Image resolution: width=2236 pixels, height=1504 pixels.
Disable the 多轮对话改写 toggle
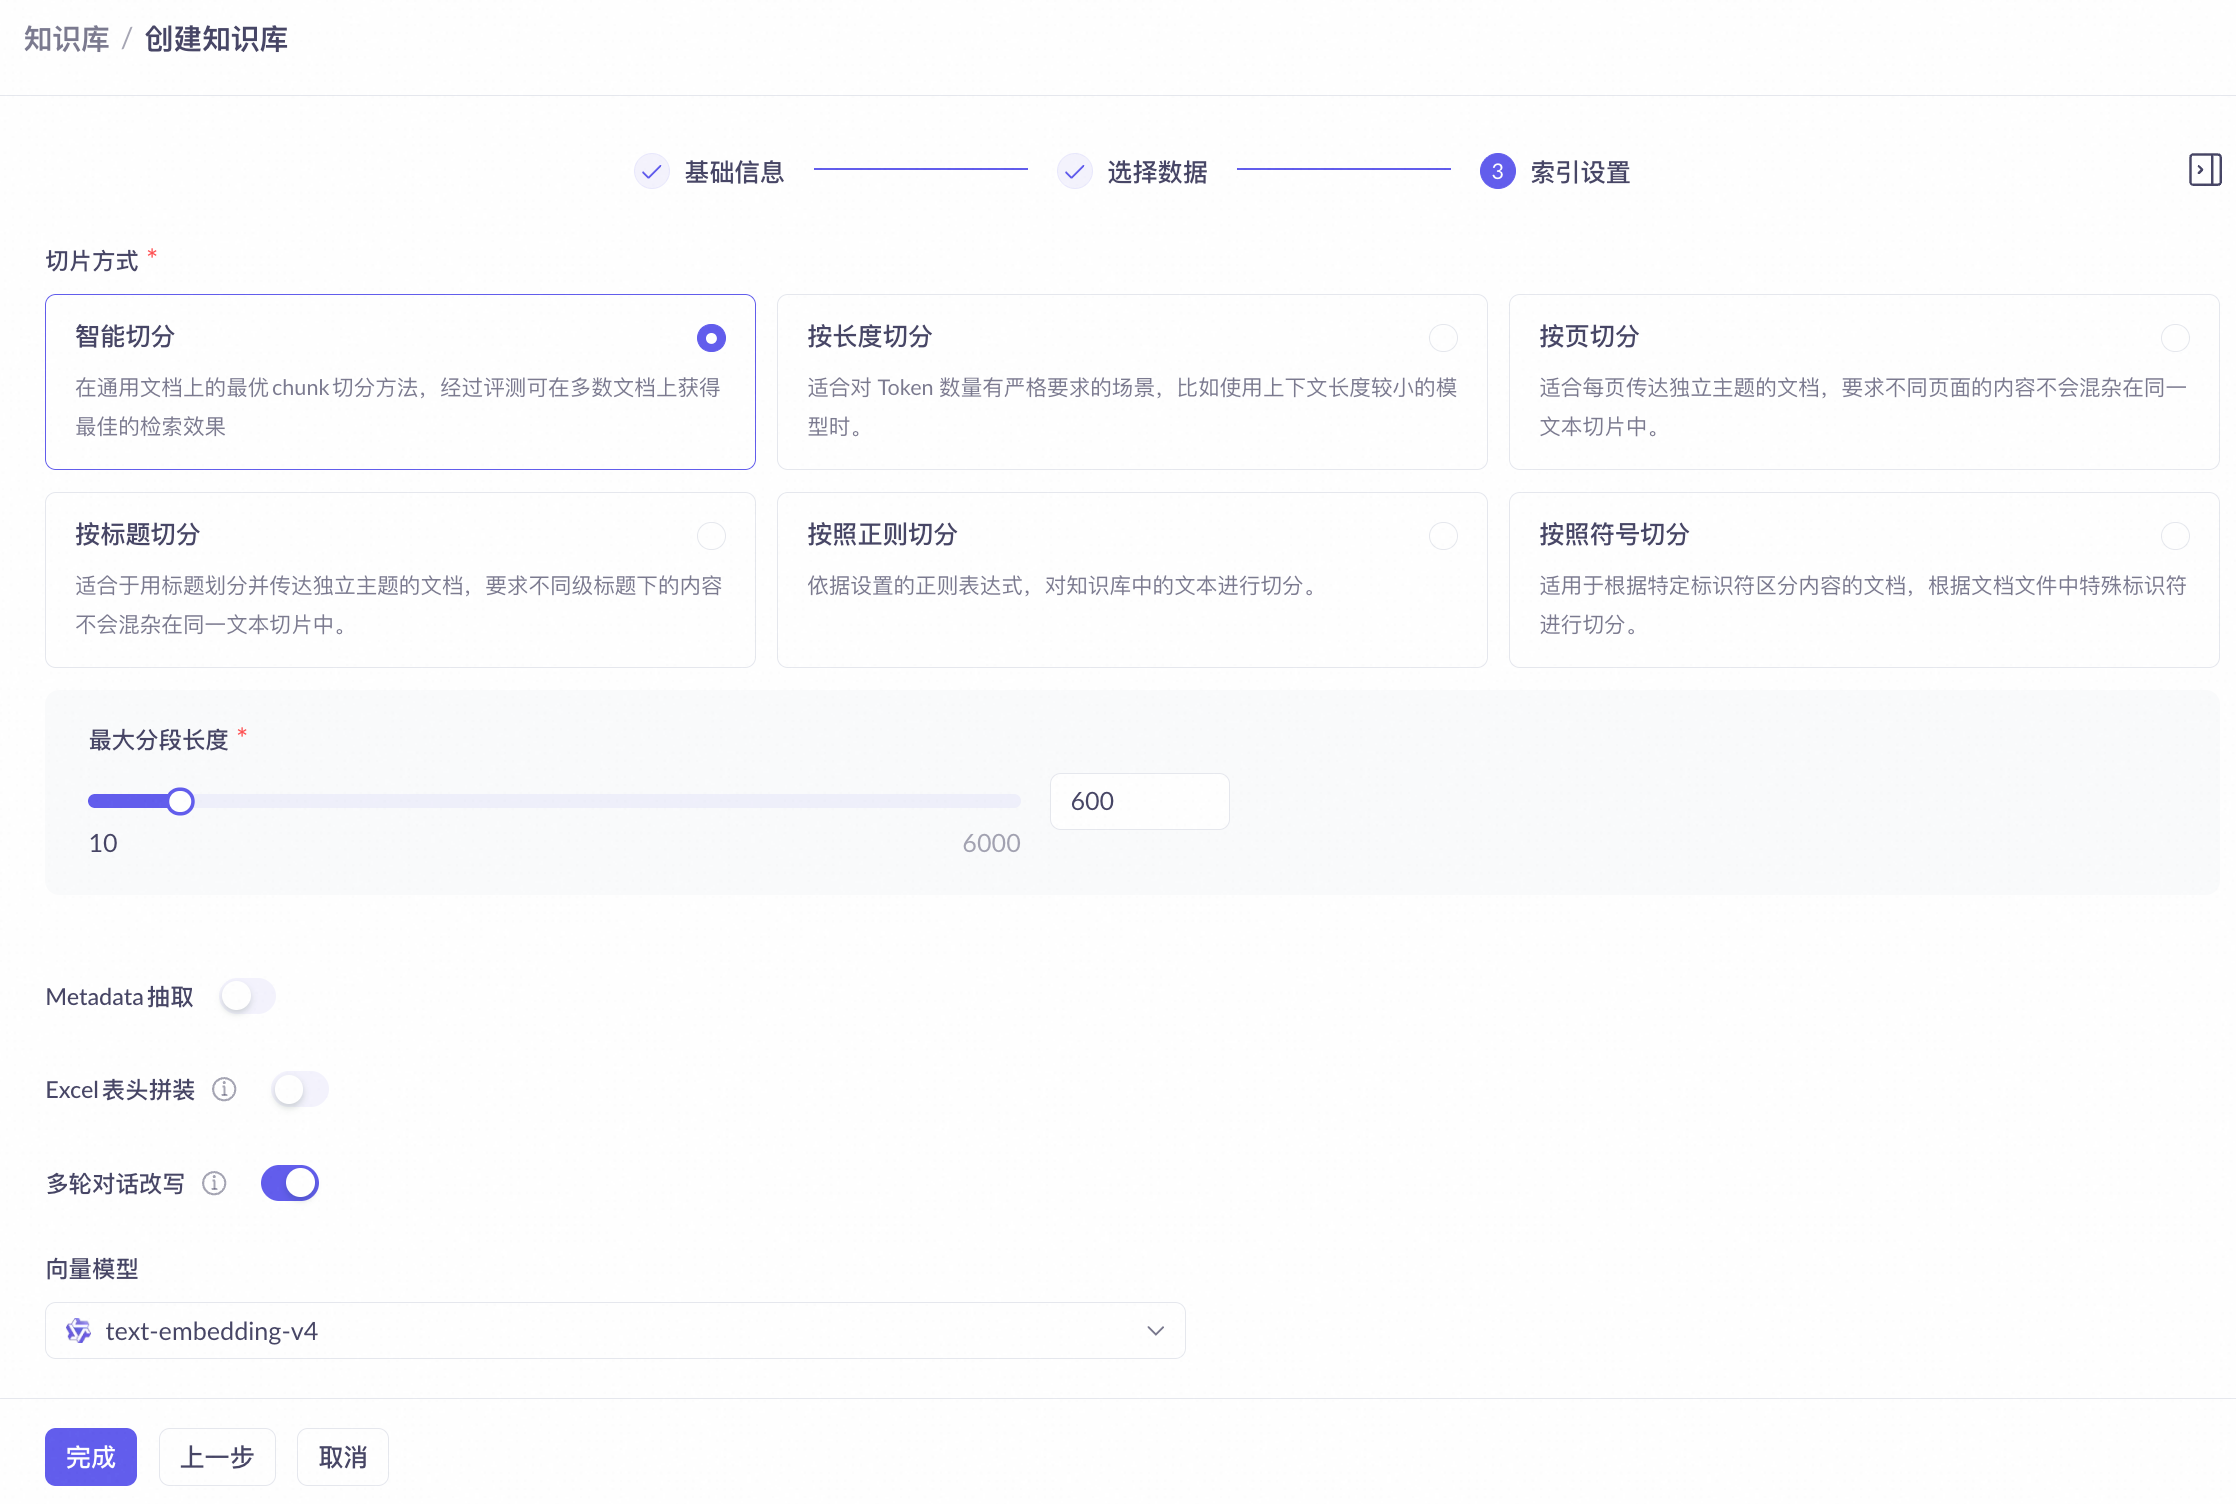coord(290,1183)
